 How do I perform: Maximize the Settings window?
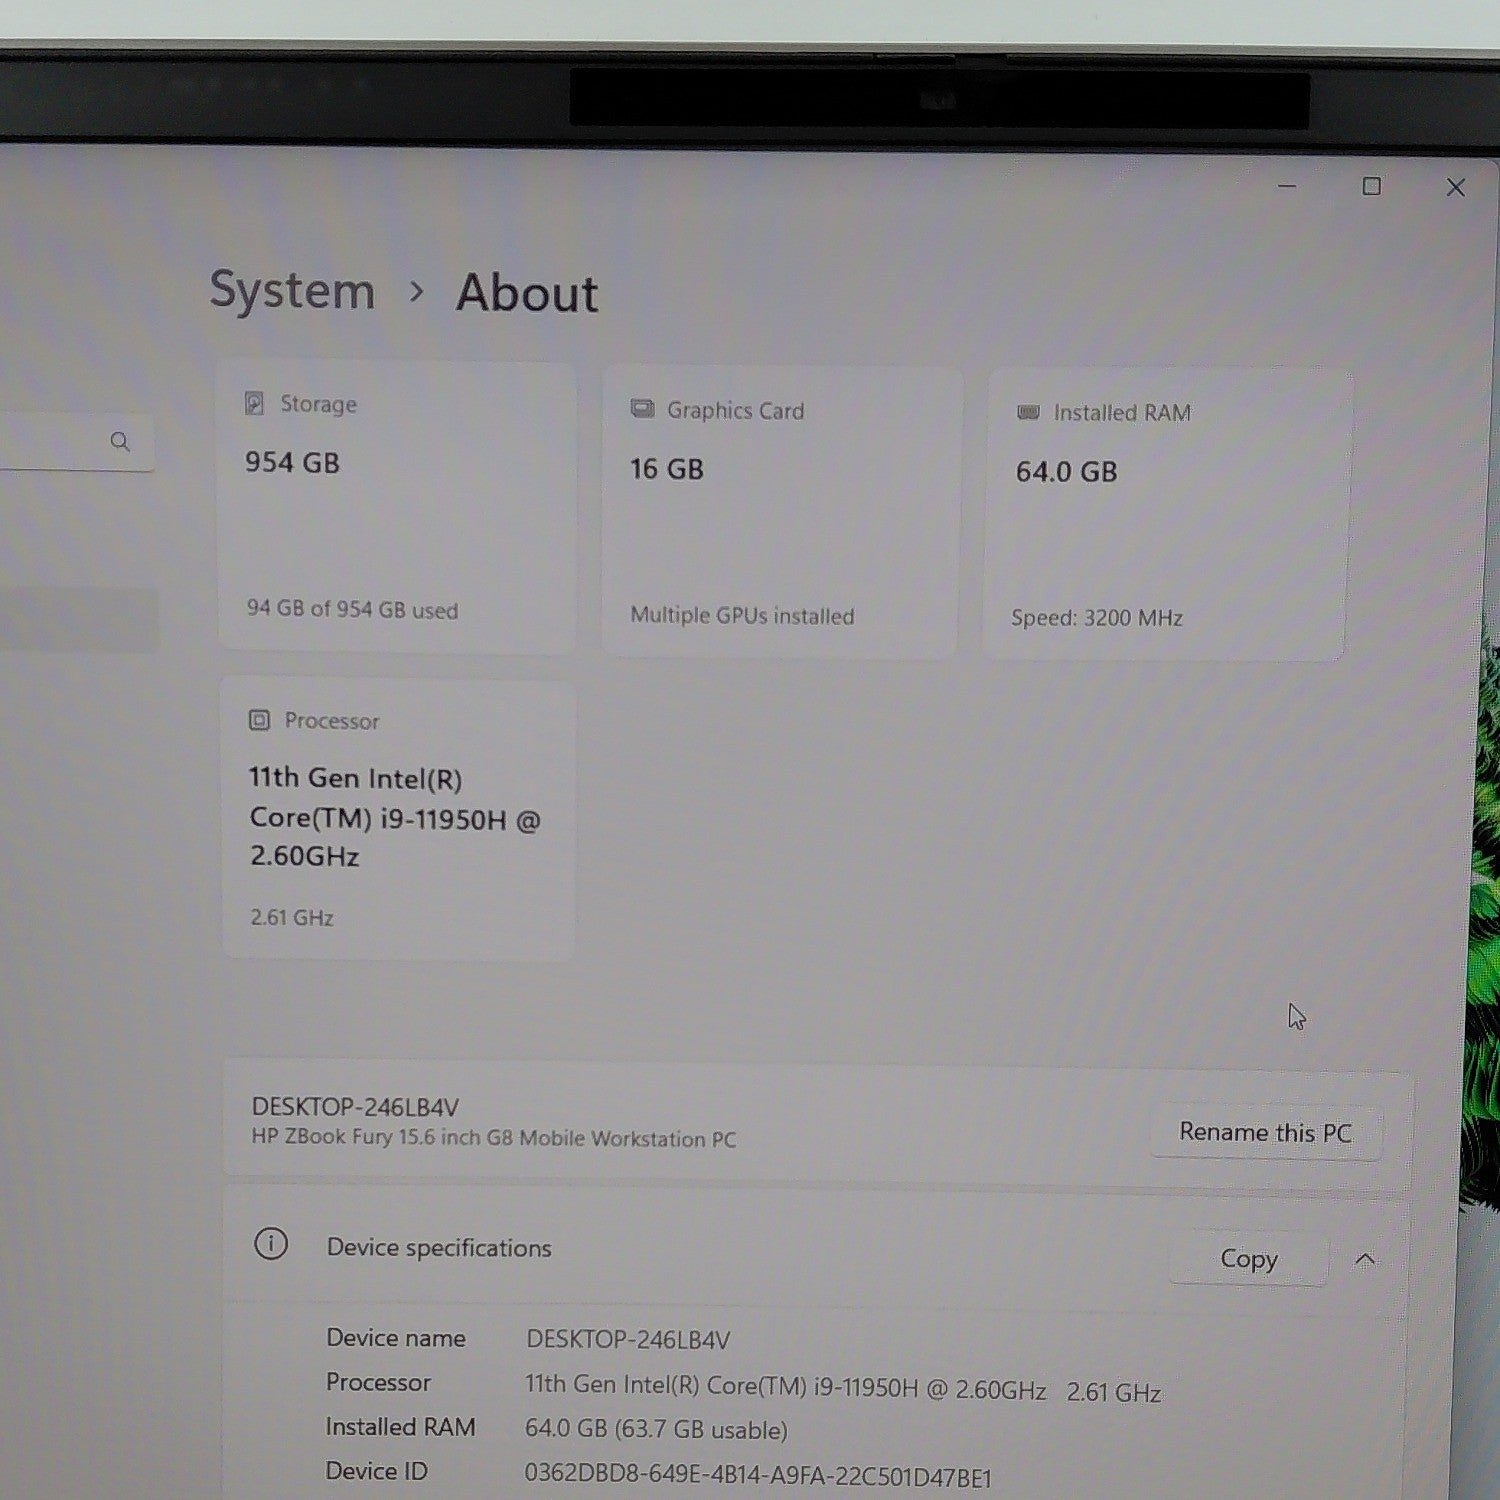coord(1372,186)
